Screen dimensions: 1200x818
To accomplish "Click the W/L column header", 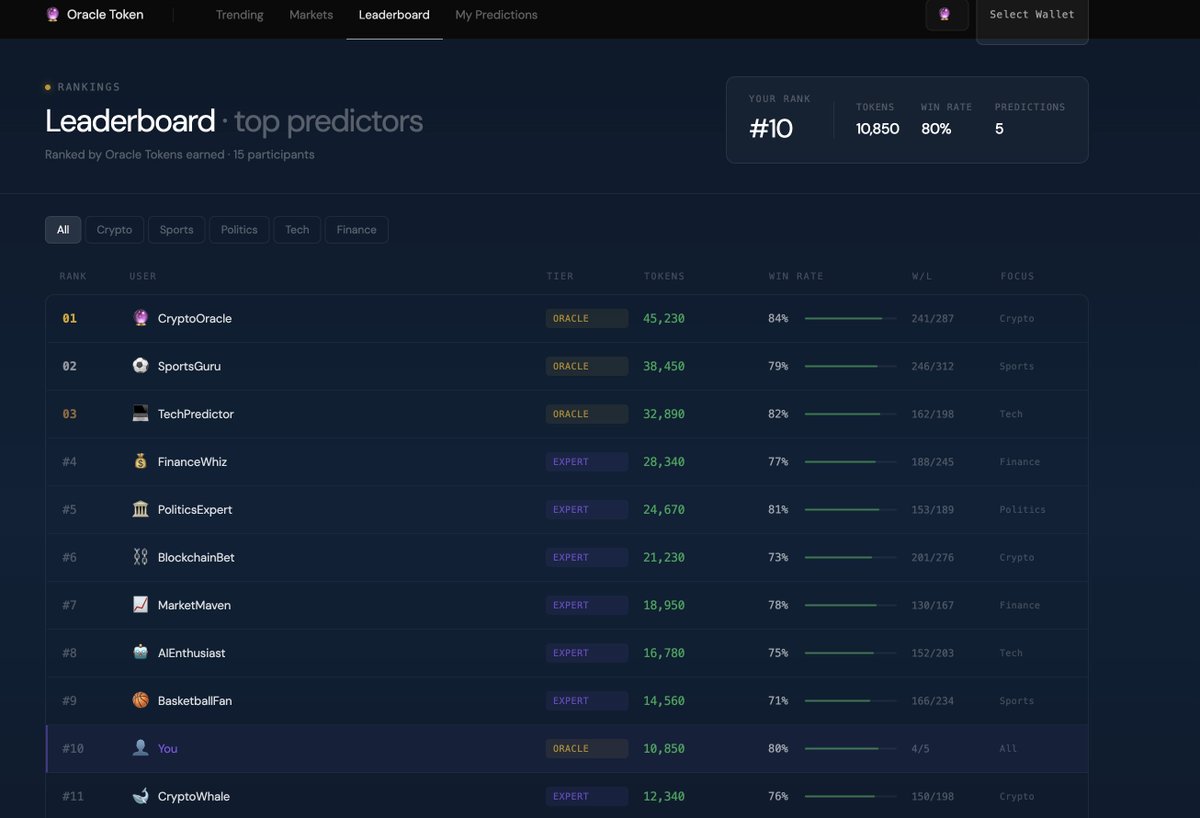I will pyautogui.click(x=921, y=276).
